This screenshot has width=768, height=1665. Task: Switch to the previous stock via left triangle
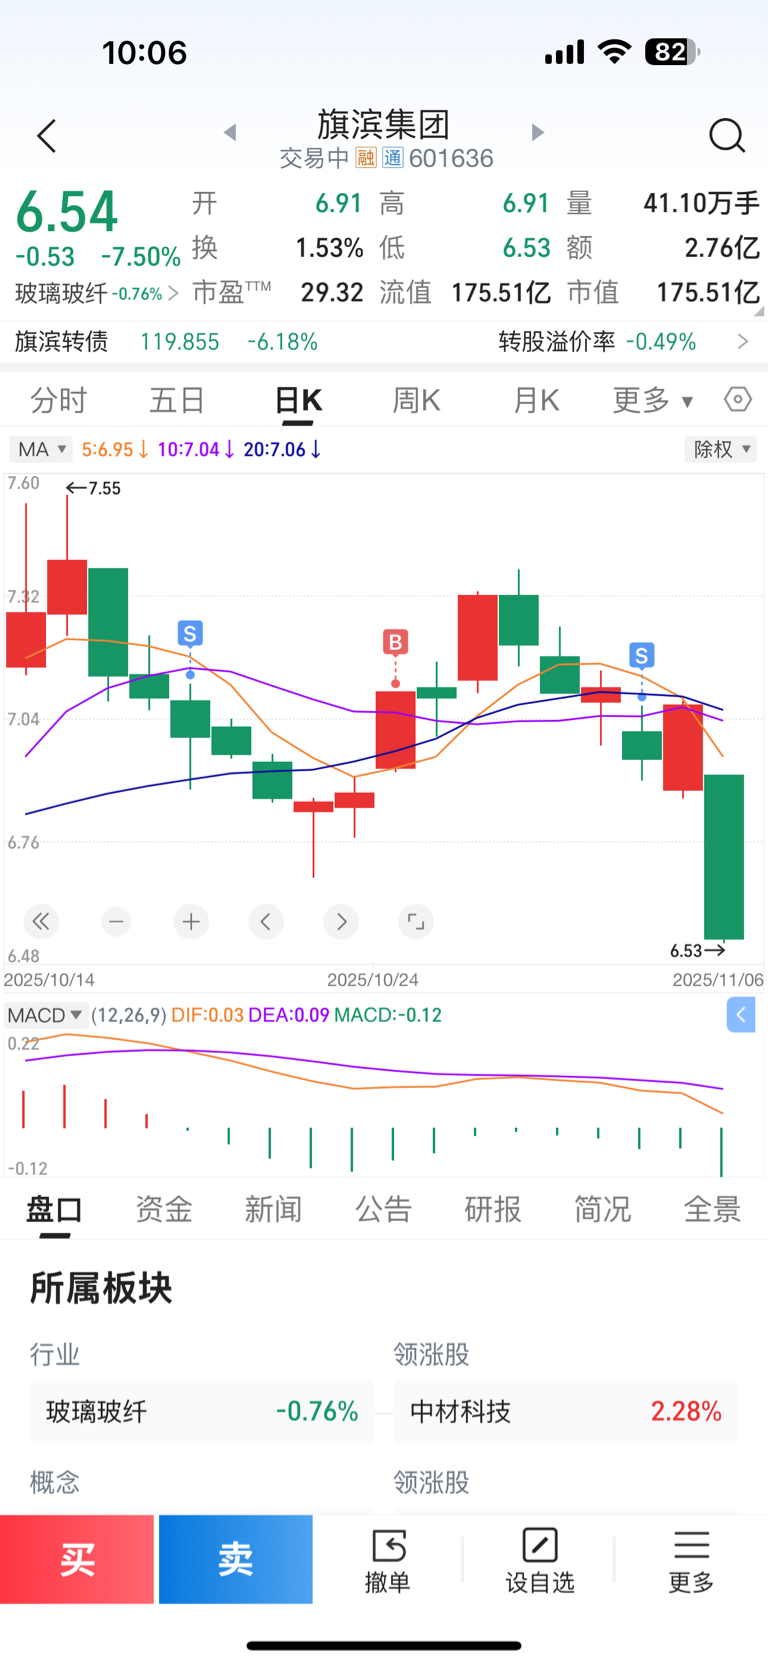pos(230,132)
